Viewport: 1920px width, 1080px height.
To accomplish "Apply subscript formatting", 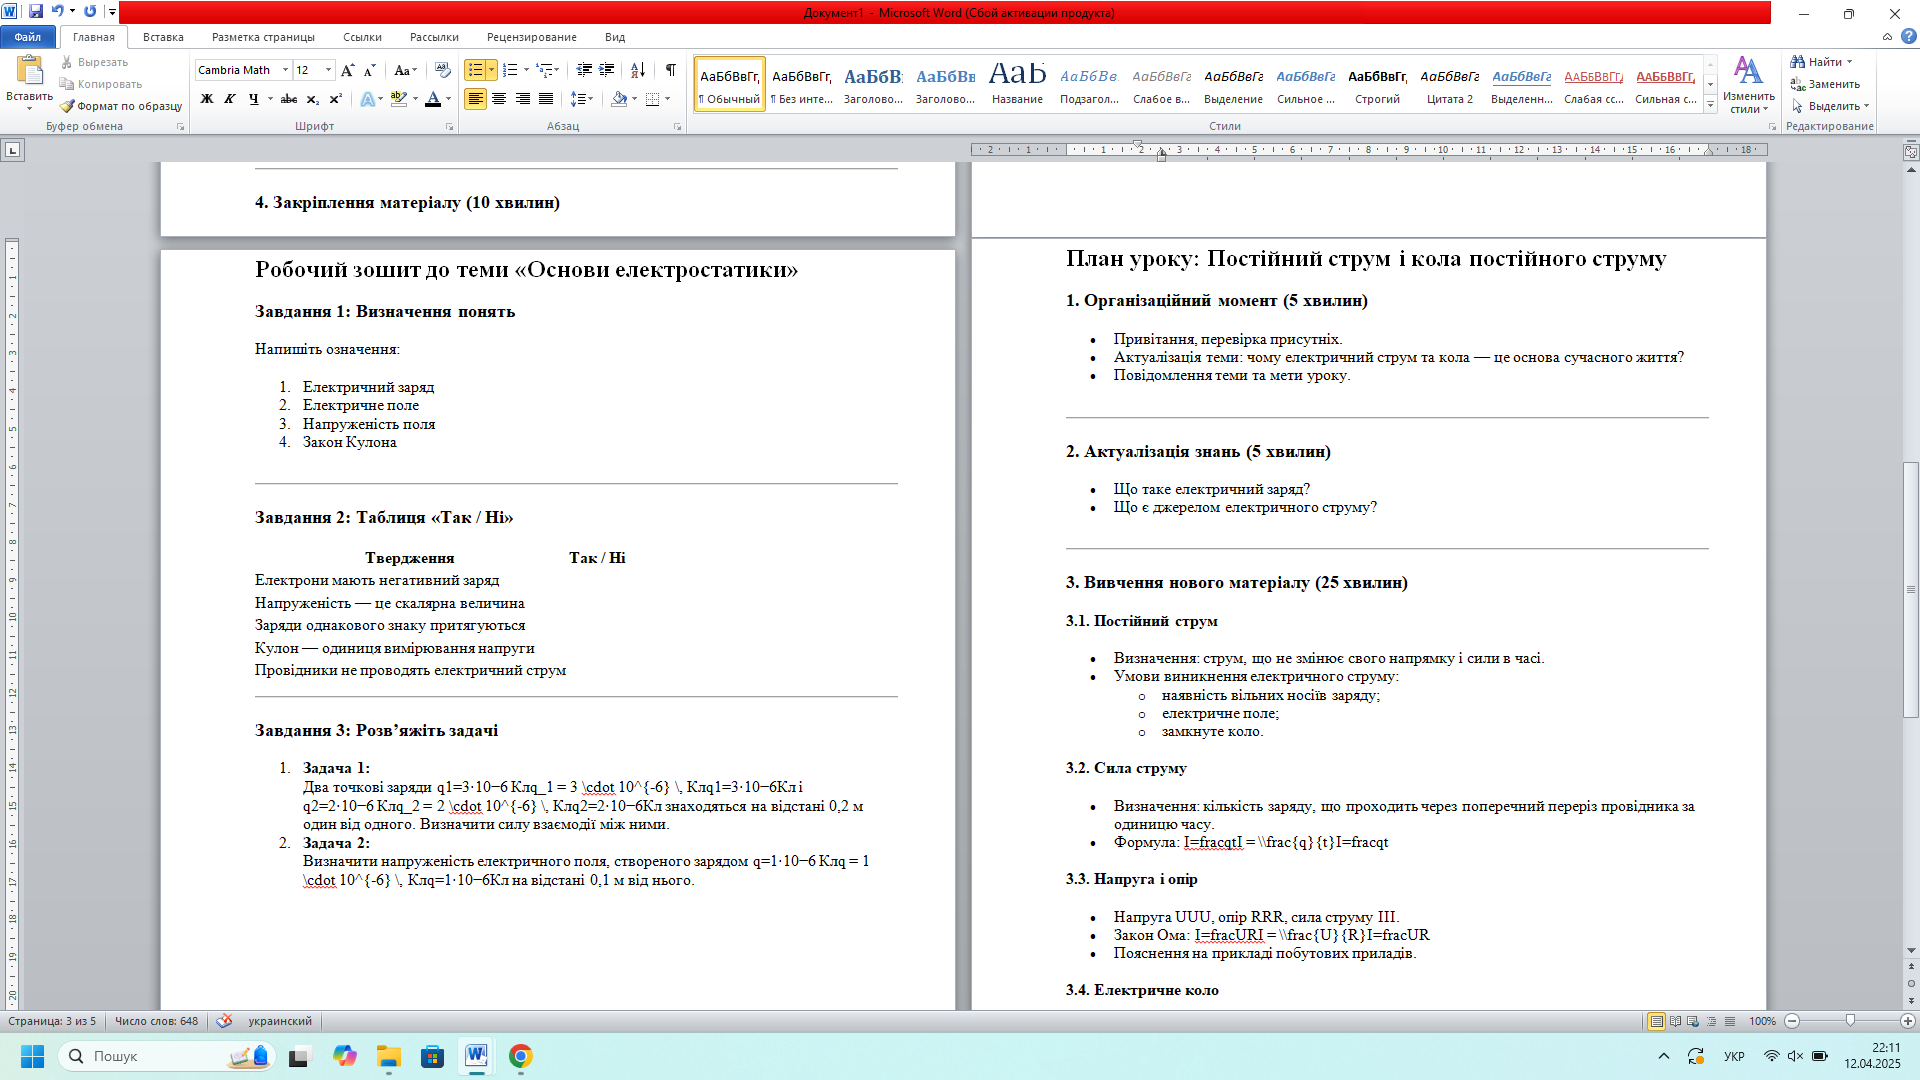I will pyautogui.click(x=312, y=99).
